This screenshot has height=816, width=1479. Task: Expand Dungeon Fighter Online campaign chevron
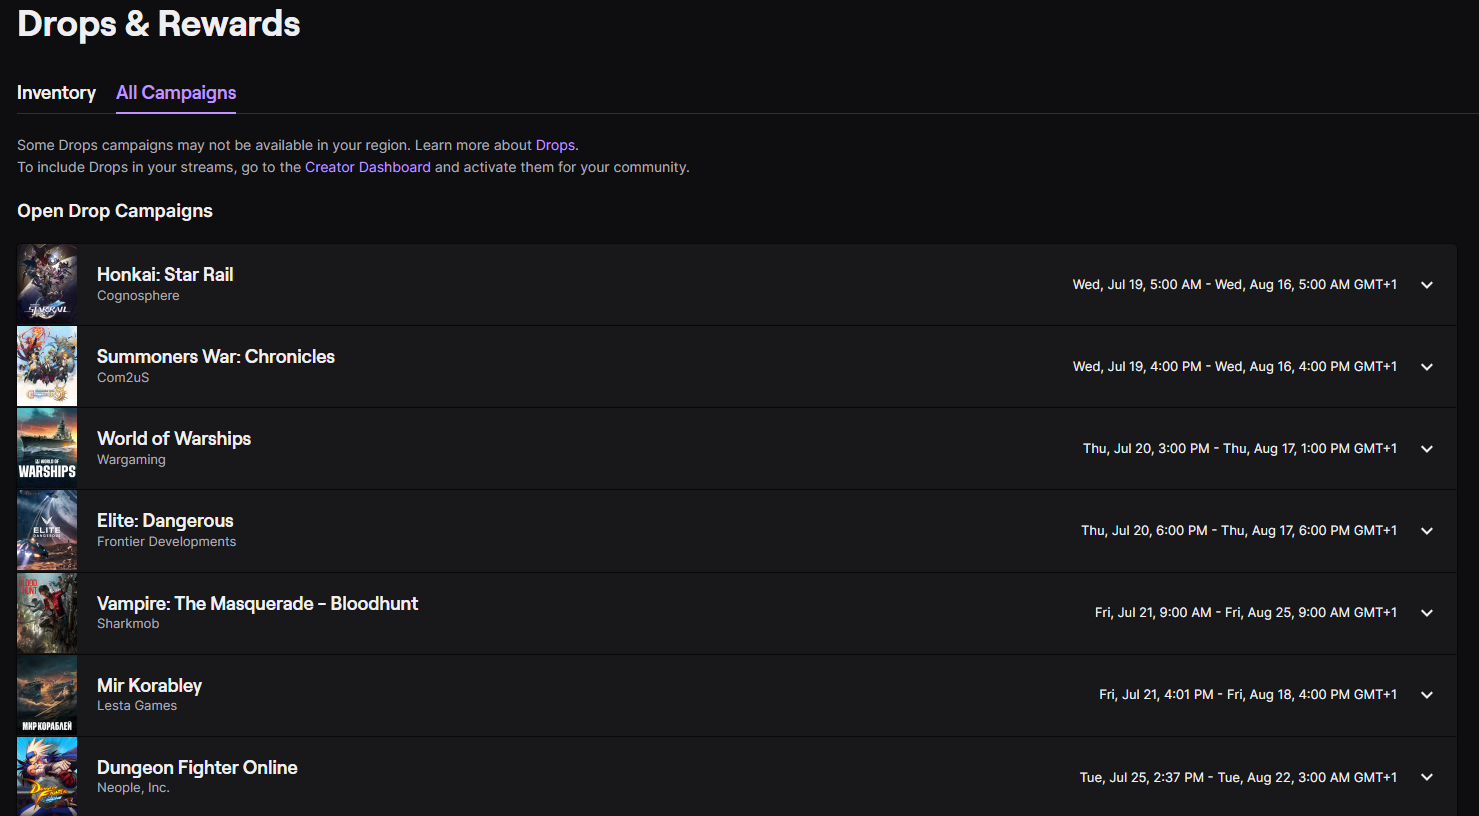tap(1427, 777)
